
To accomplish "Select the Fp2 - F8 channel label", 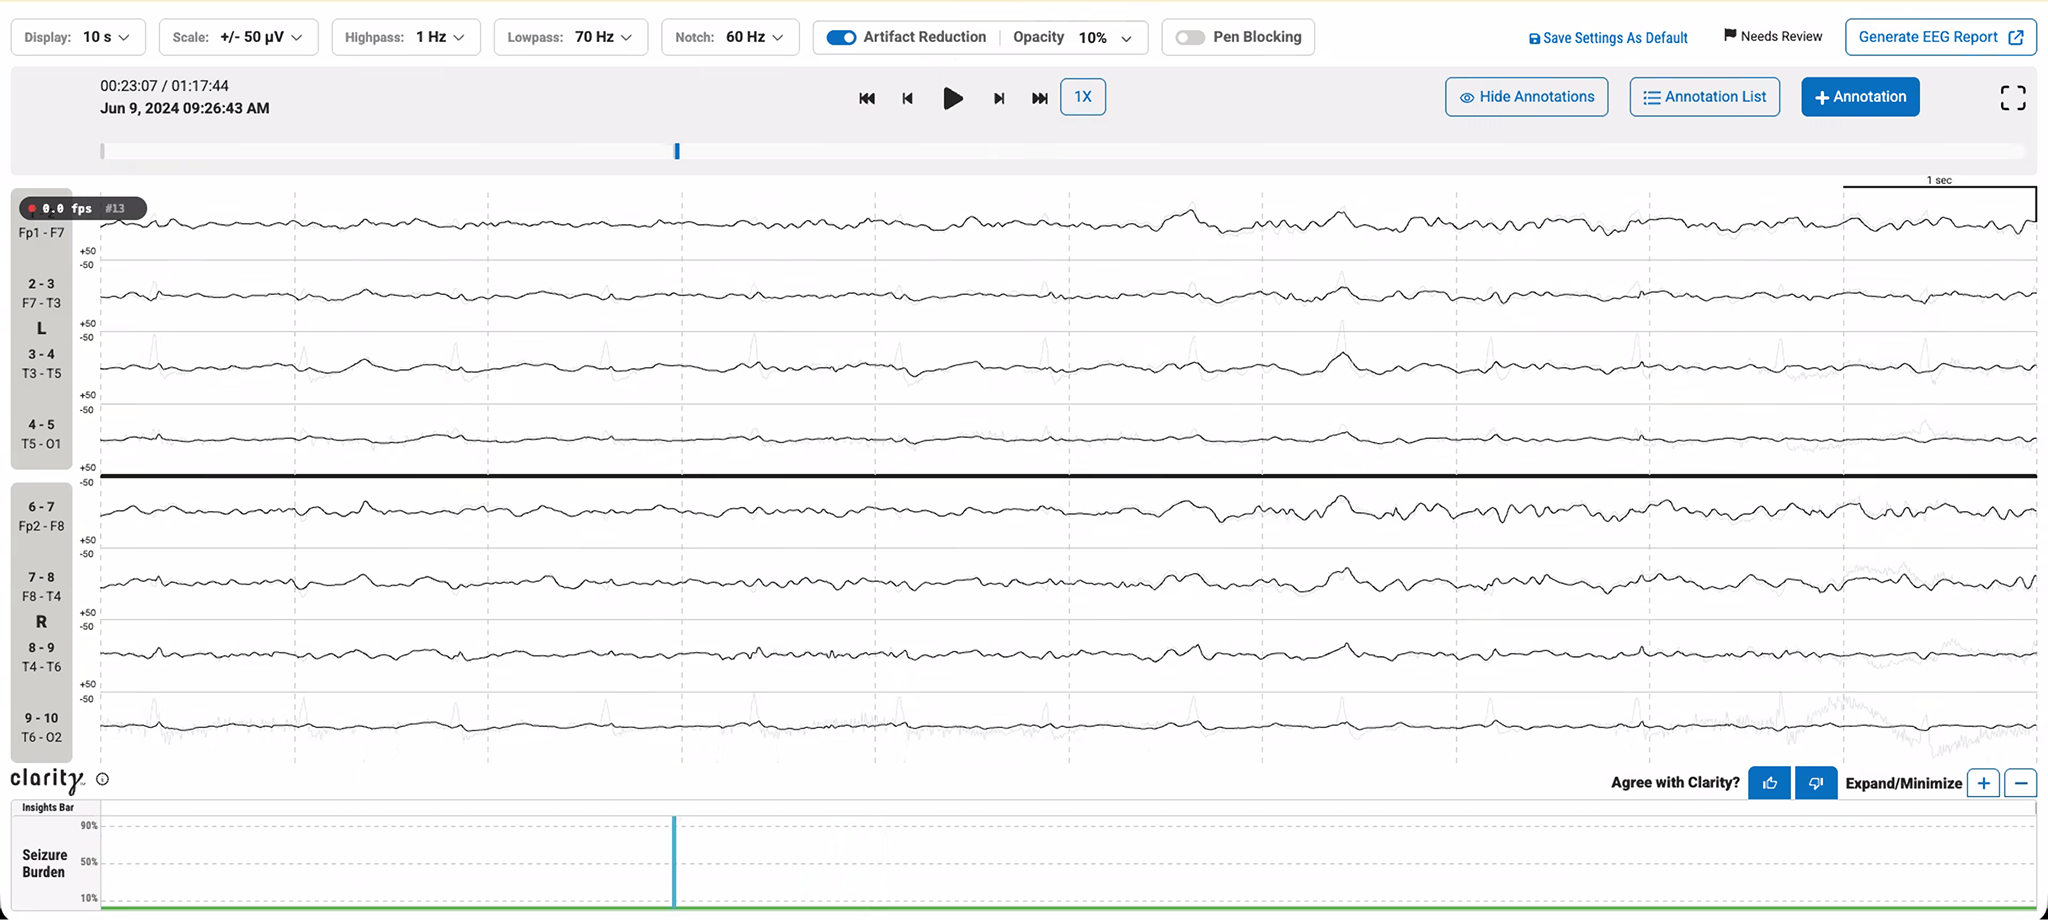I will point(41,526).
